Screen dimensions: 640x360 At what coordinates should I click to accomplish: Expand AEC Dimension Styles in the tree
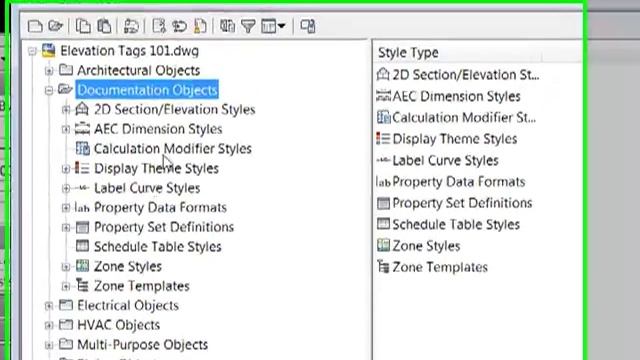tap(66, 129)
